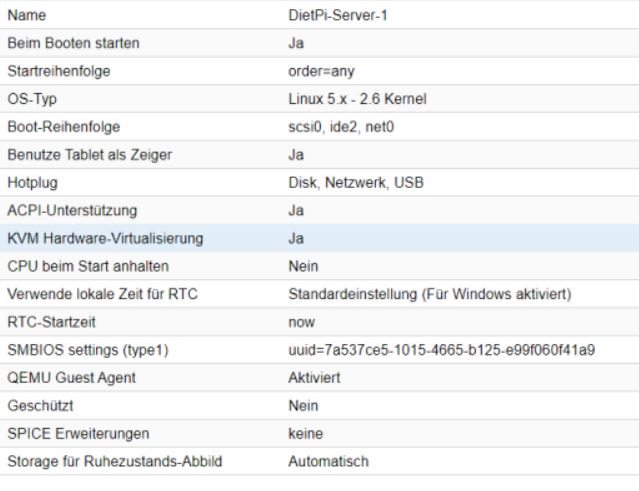Screen dimensions: 639x491
Task: Click the Startreihenfolge option row
Action: pos(320,71)
